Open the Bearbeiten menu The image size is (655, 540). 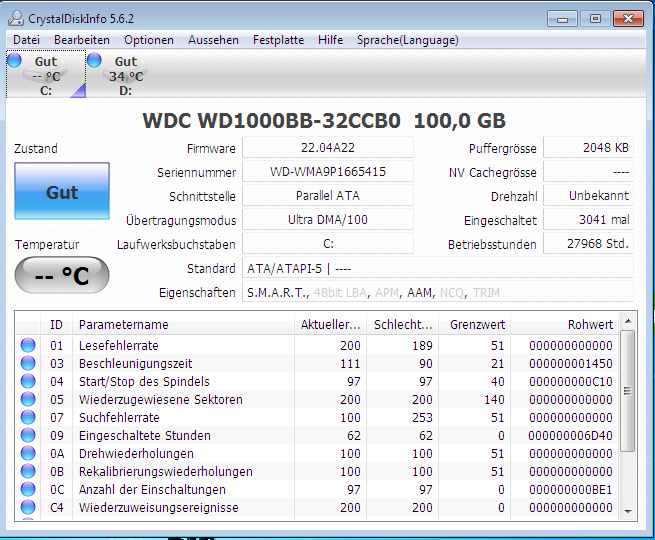[82, 40]
